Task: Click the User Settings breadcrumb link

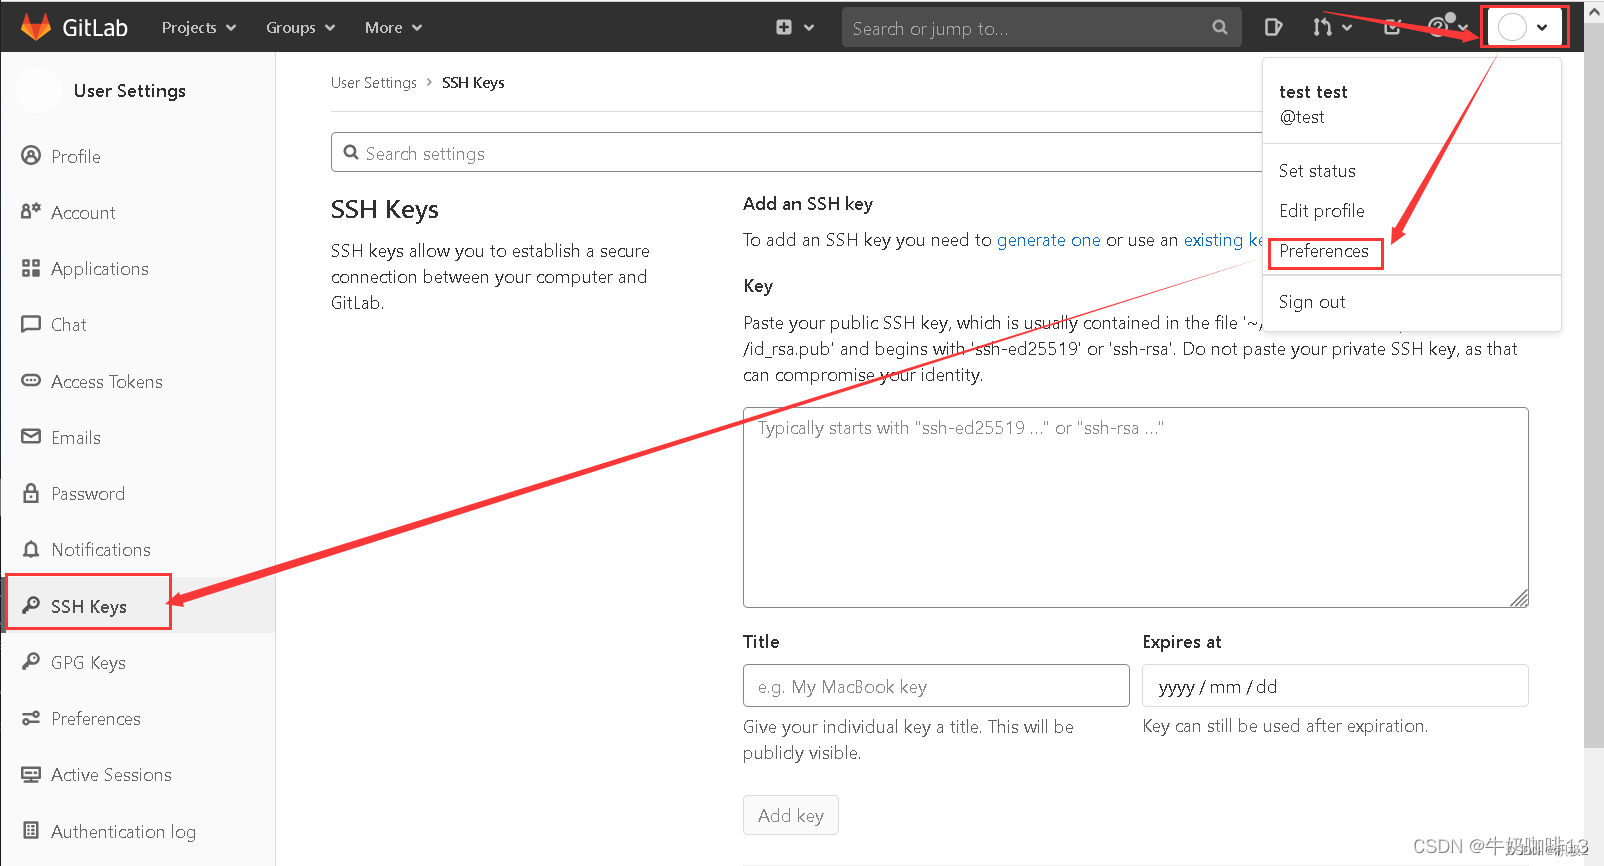Action: 373,83
